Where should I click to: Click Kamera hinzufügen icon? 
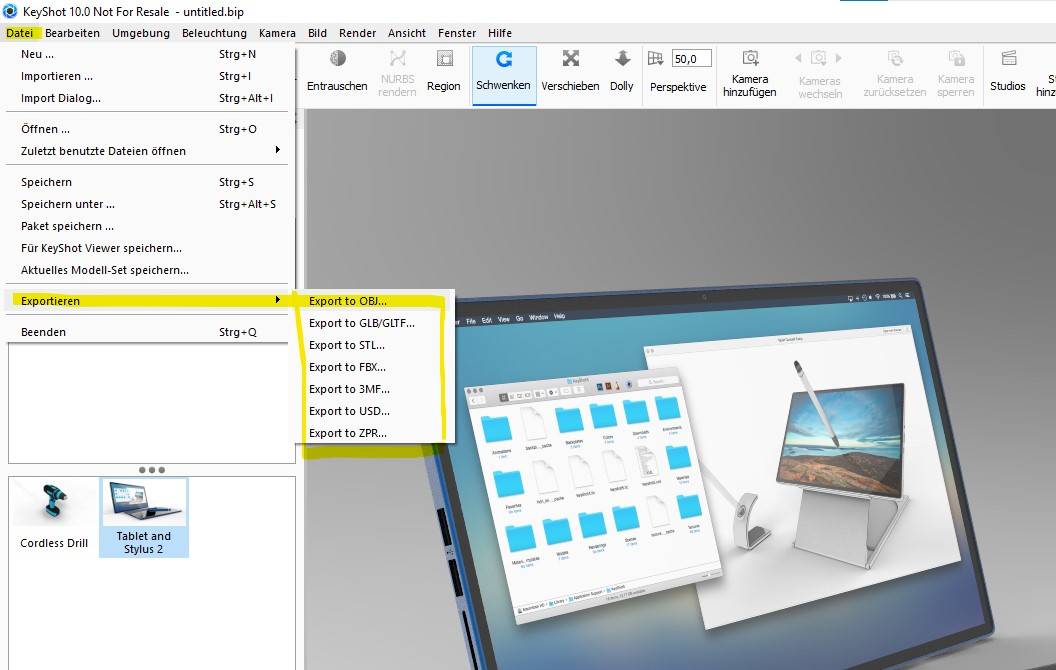pyautogui.click(x=750, y=58)
